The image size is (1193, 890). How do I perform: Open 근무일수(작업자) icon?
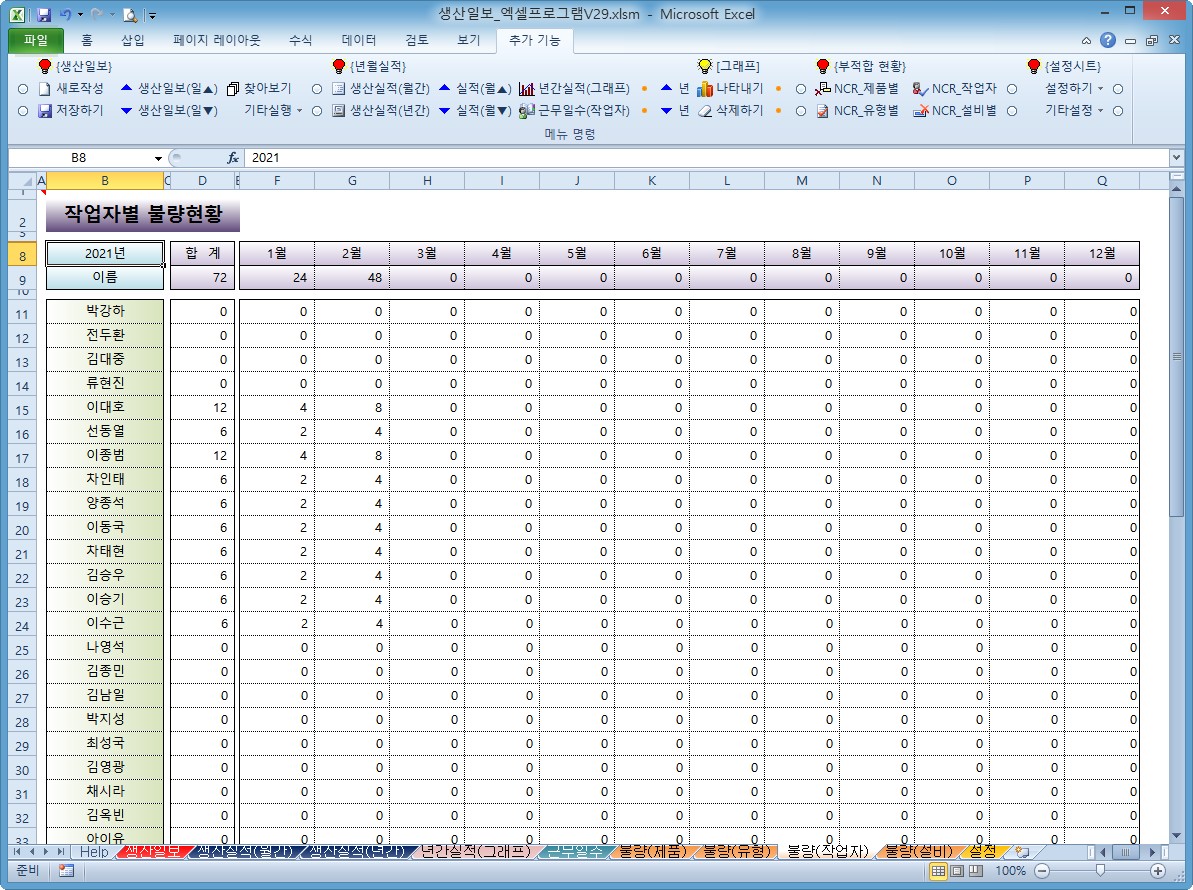527,111
